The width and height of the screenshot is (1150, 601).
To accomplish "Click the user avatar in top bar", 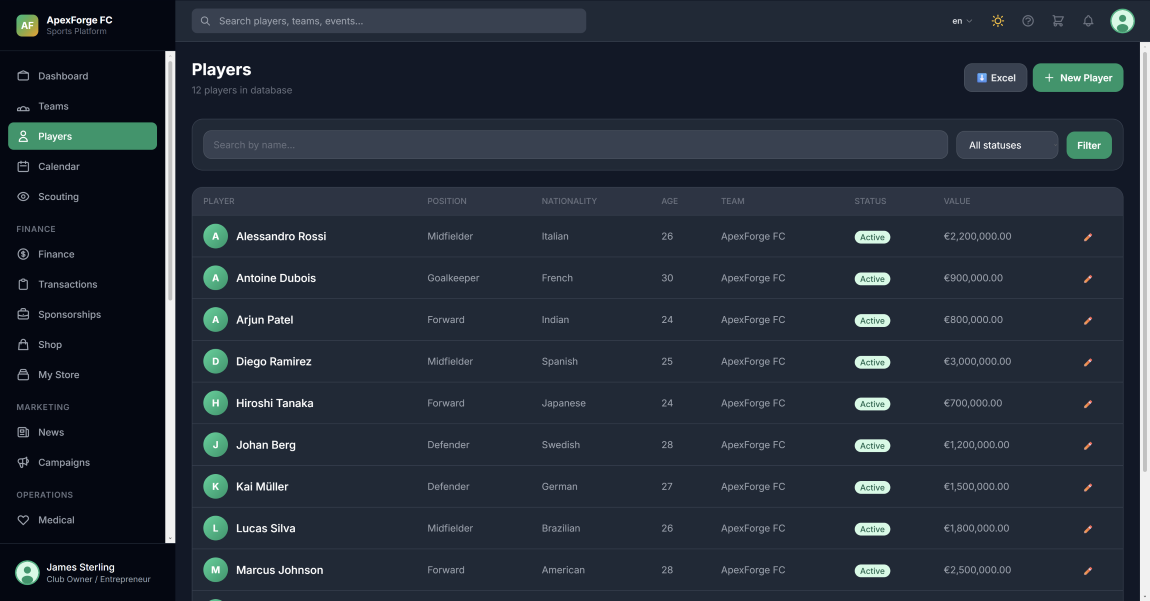I will pyautogui.click(x=1122, y=21).
